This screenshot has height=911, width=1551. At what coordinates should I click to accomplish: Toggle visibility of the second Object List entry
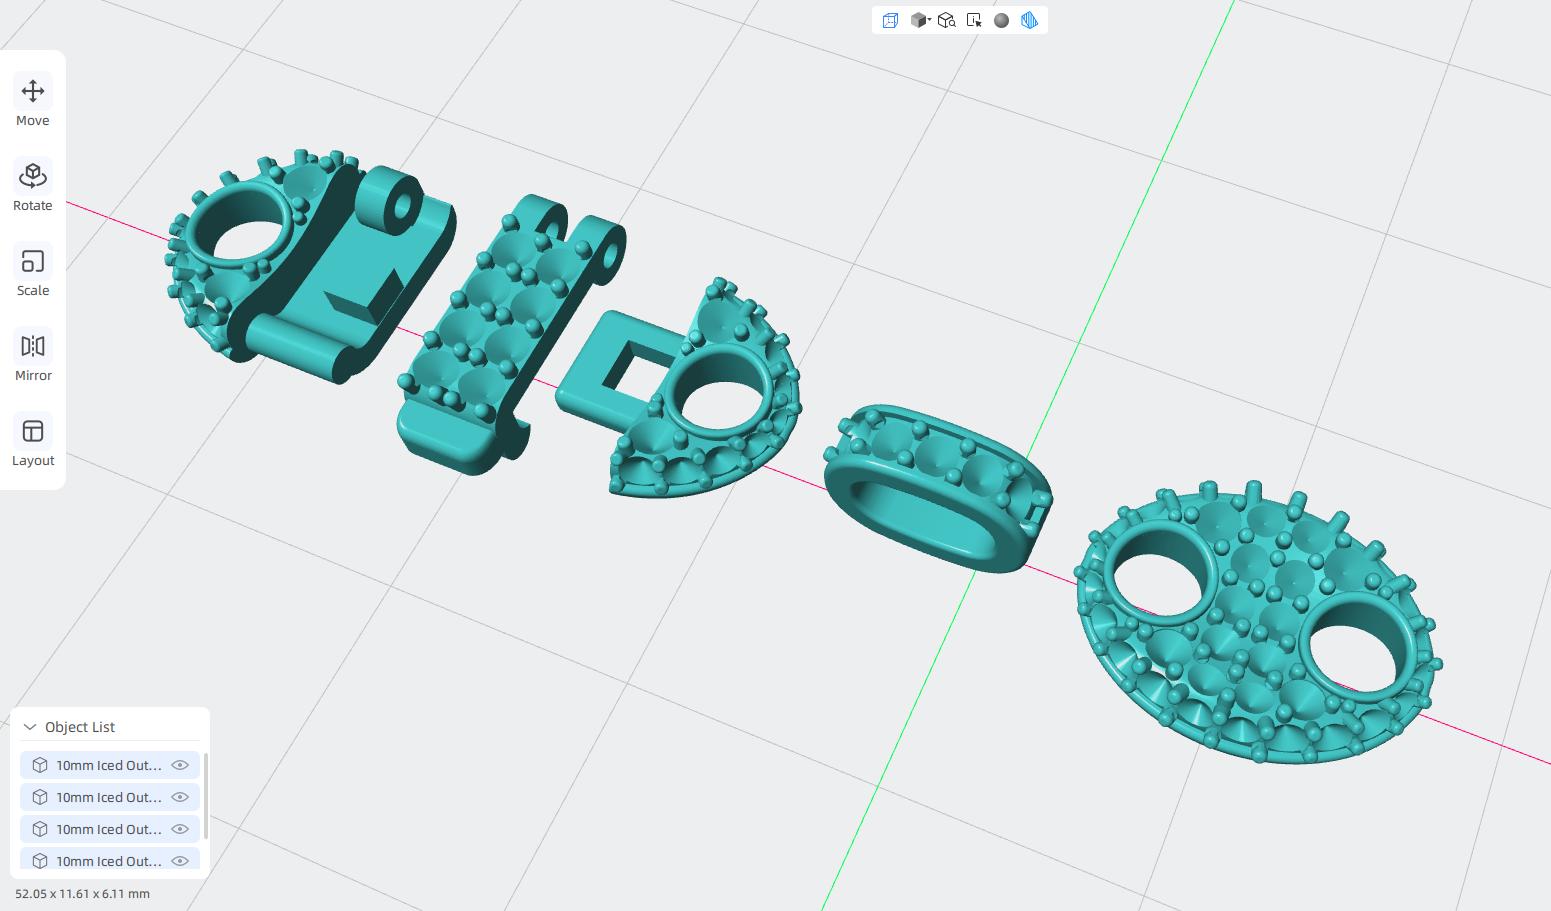point(180,797)
